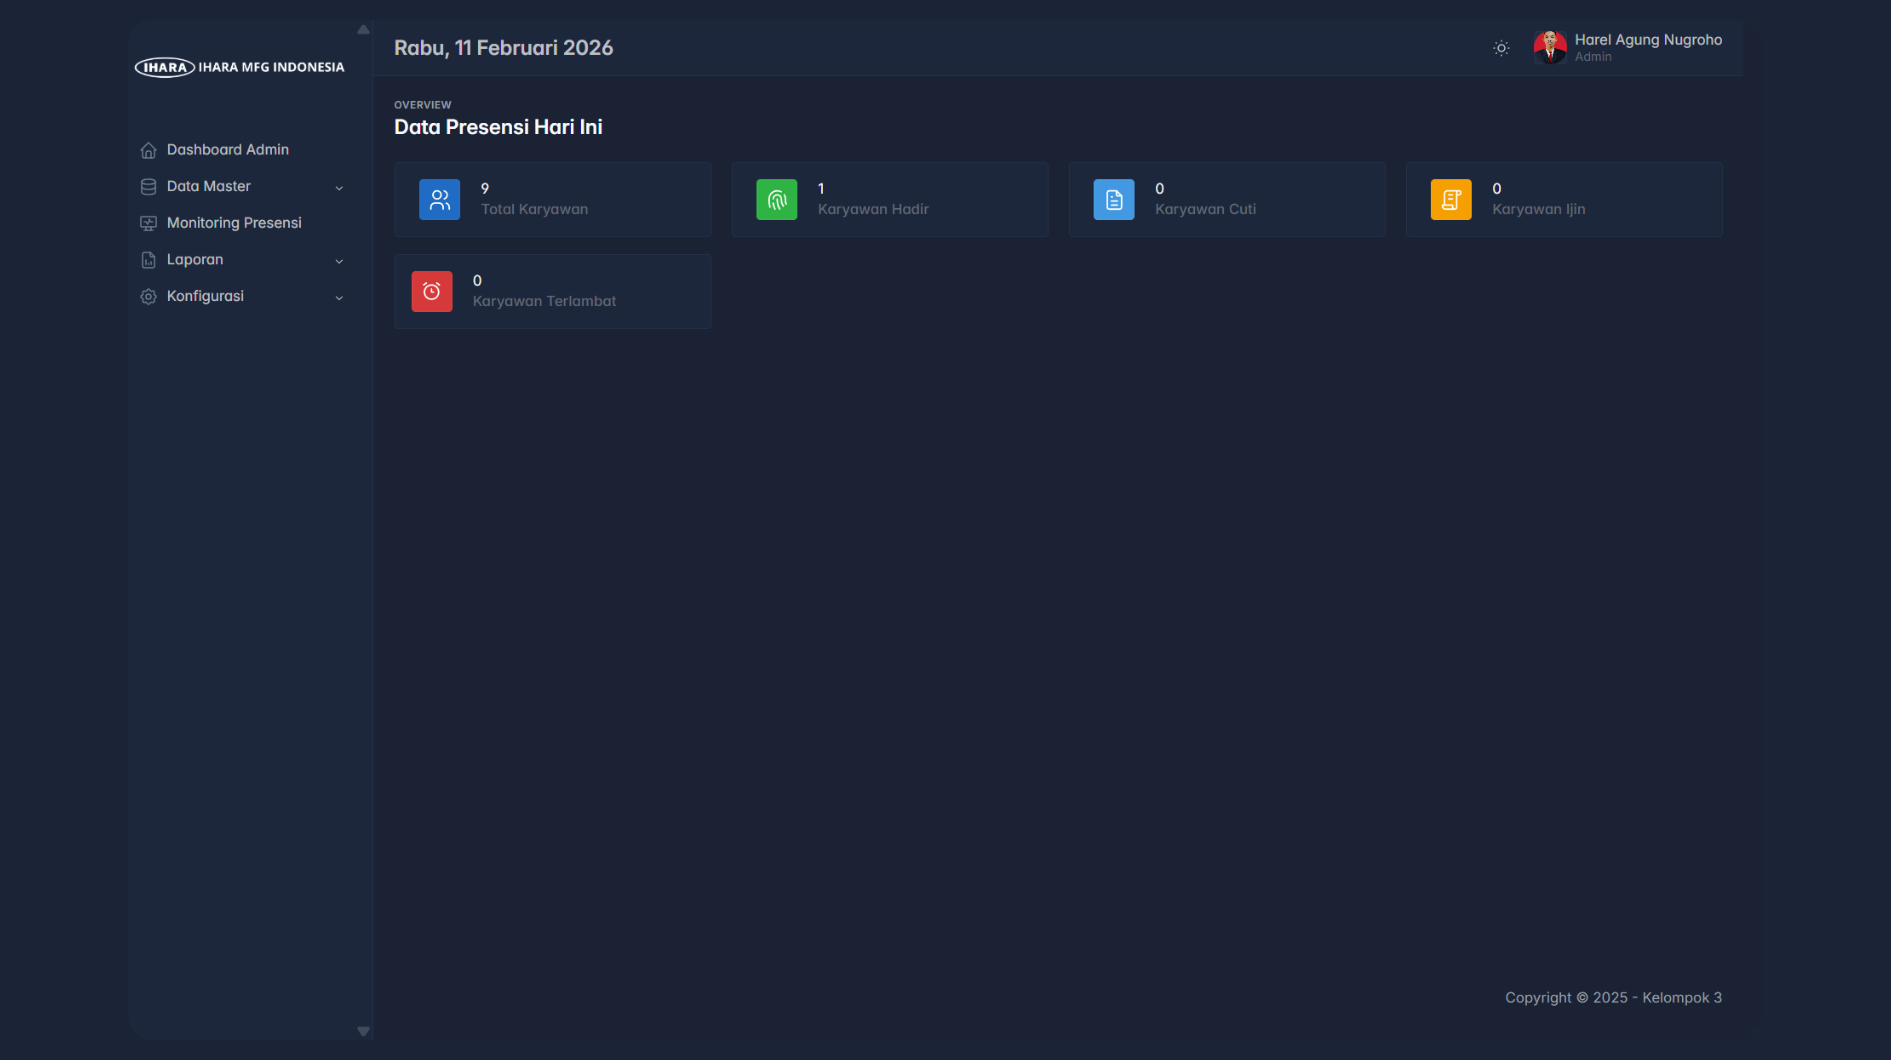
Task: Click the Copyright 2025 Kelompok 3 footer
Action: (1613, 998)
